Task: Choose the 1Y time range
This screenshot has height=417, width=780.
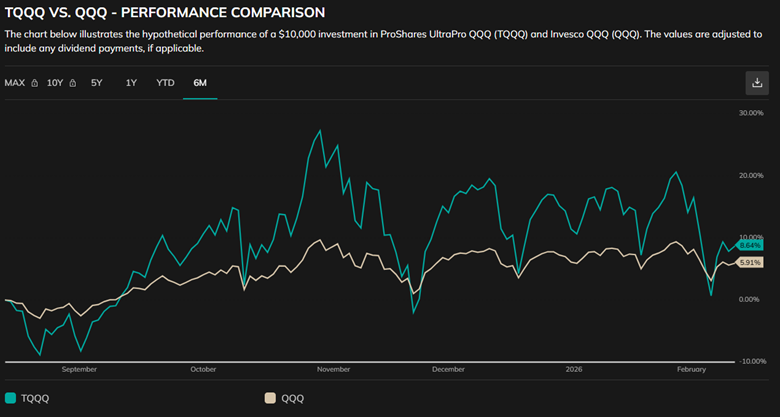Action: point(131,83)
